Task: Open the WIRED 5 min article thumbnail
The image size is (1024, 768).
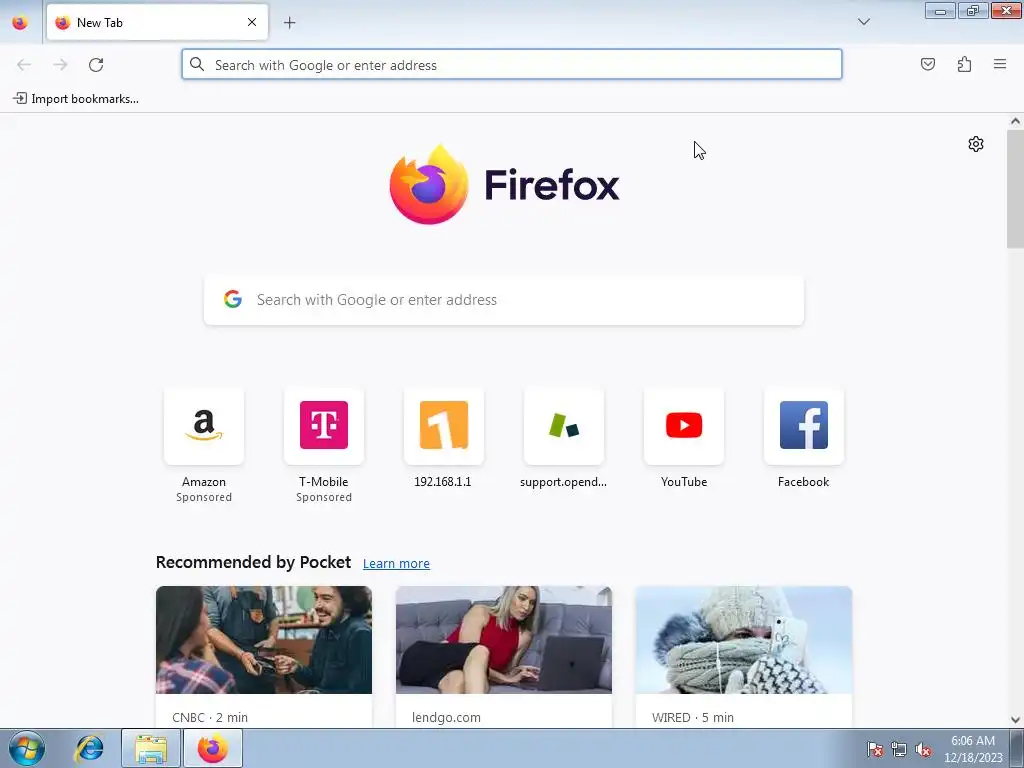Action: pos(743,640)
